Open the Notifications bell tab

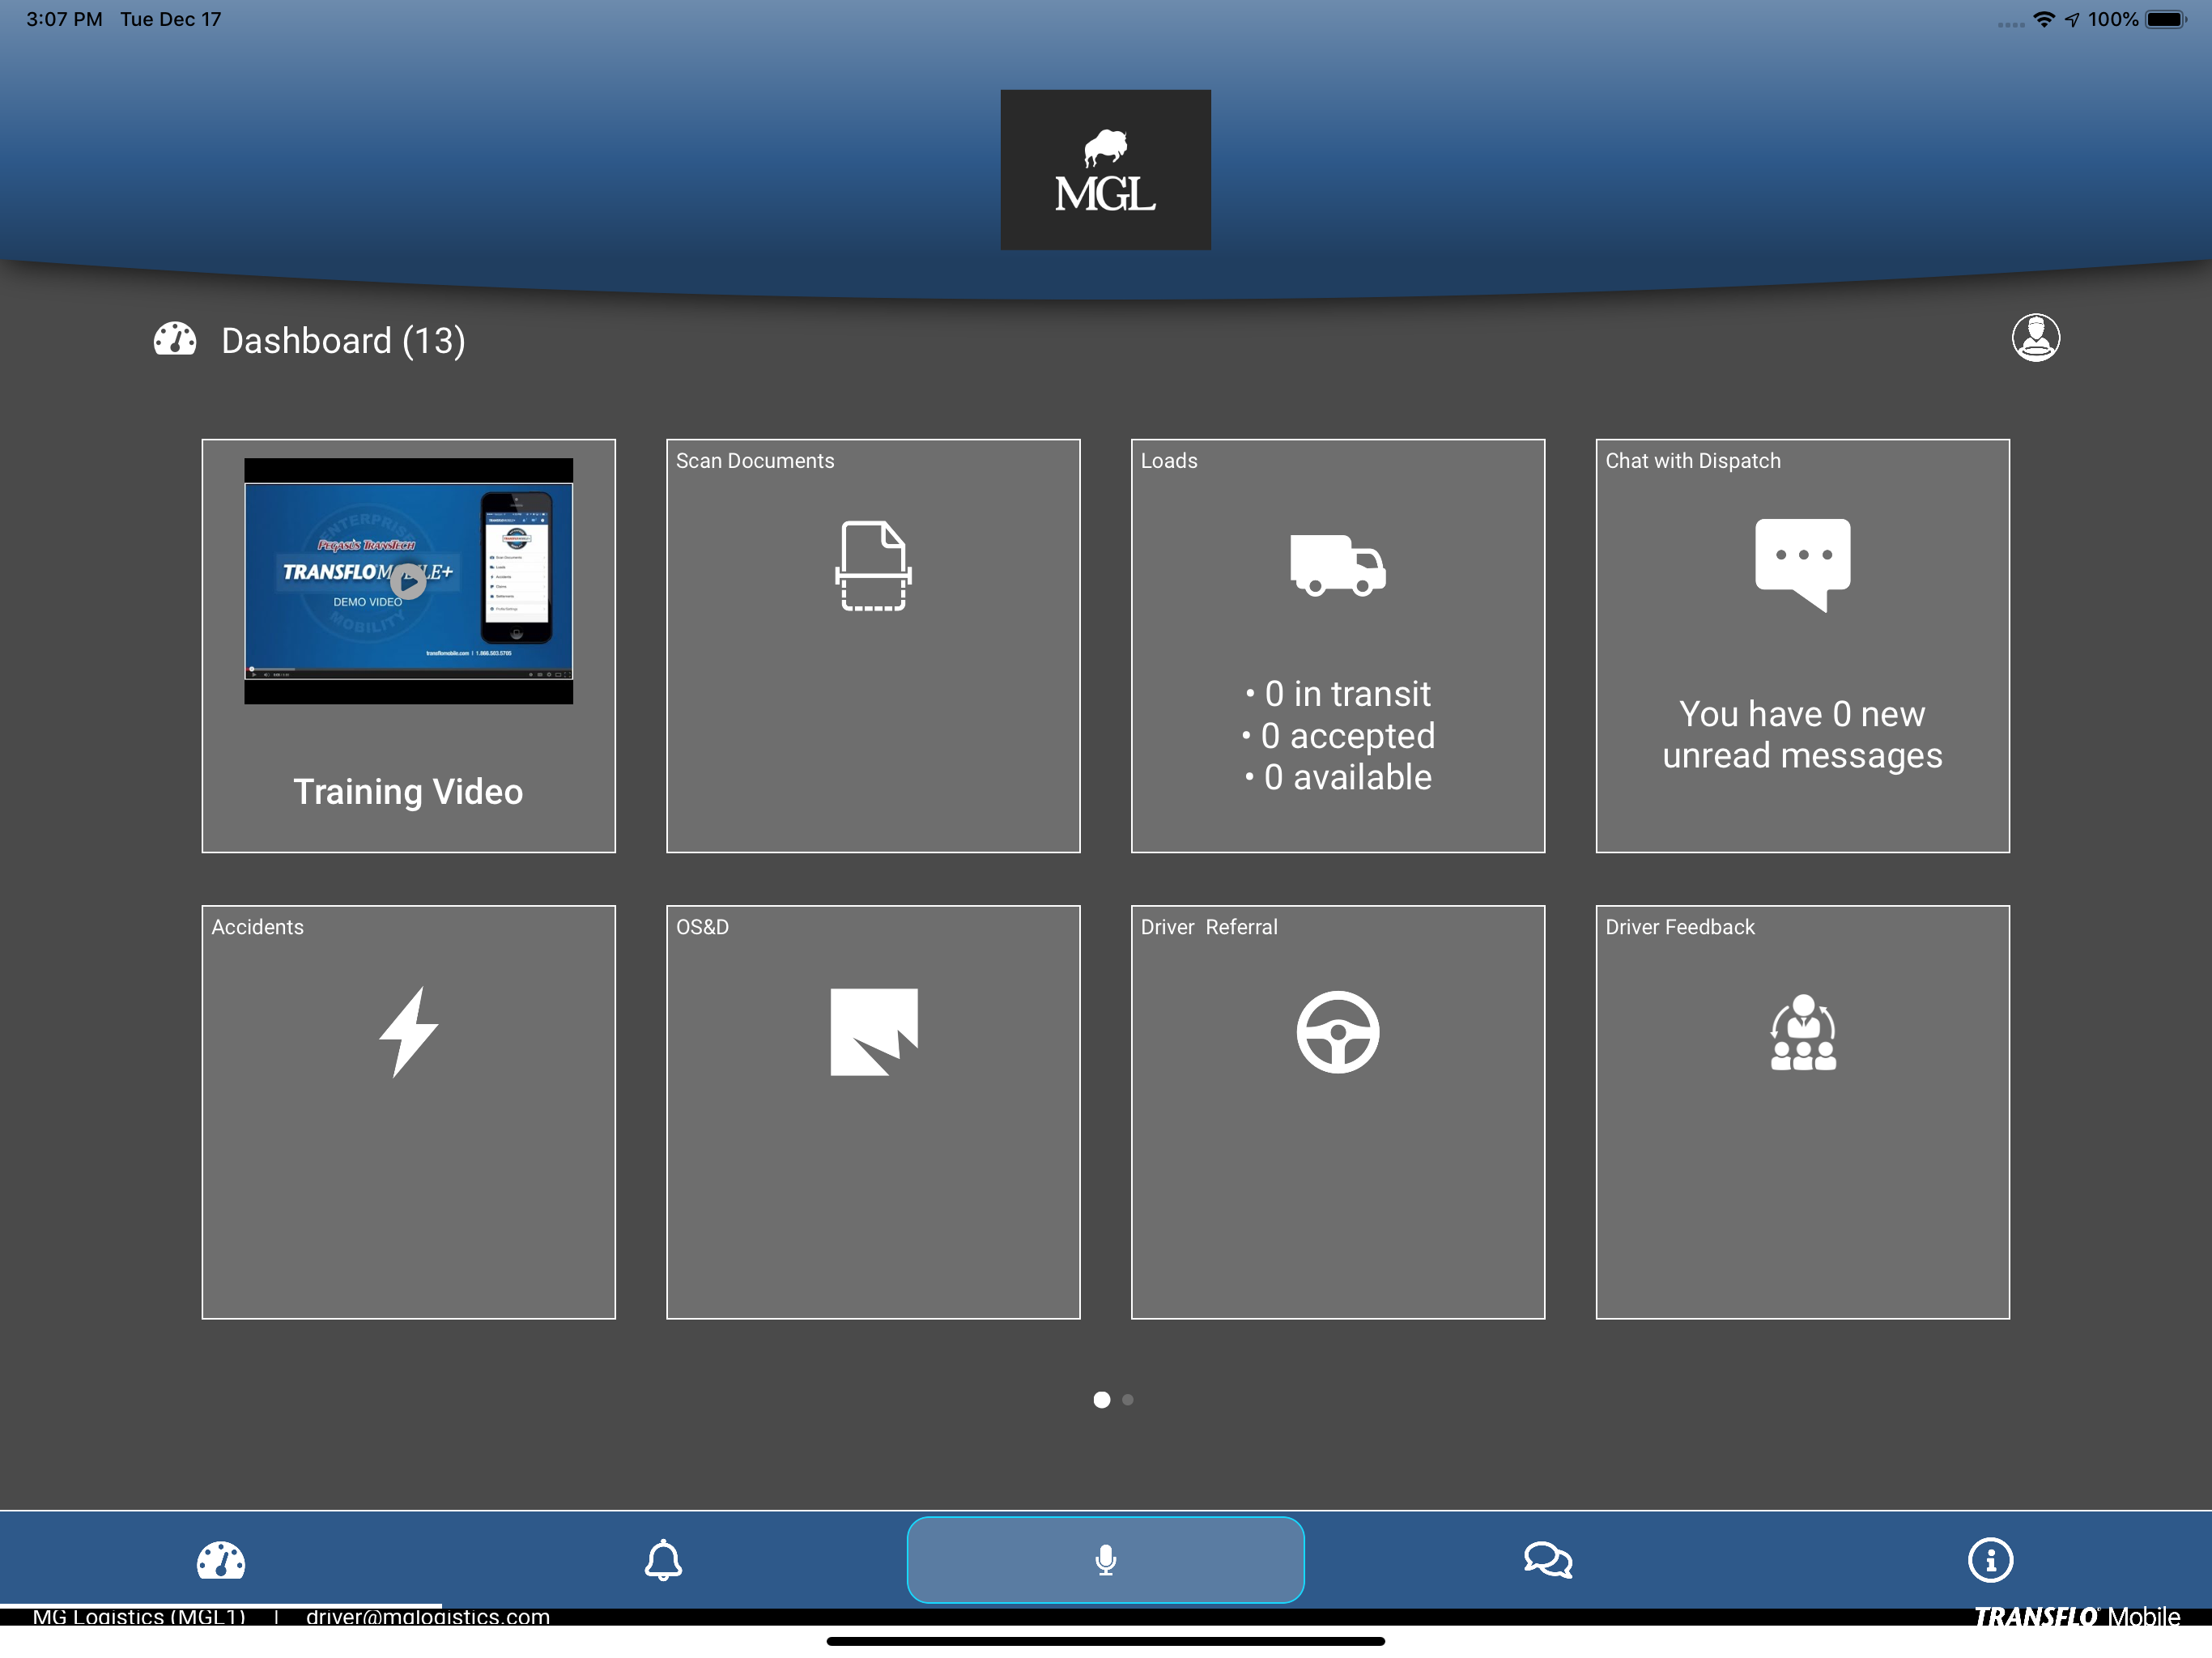tap(663, 1560)
